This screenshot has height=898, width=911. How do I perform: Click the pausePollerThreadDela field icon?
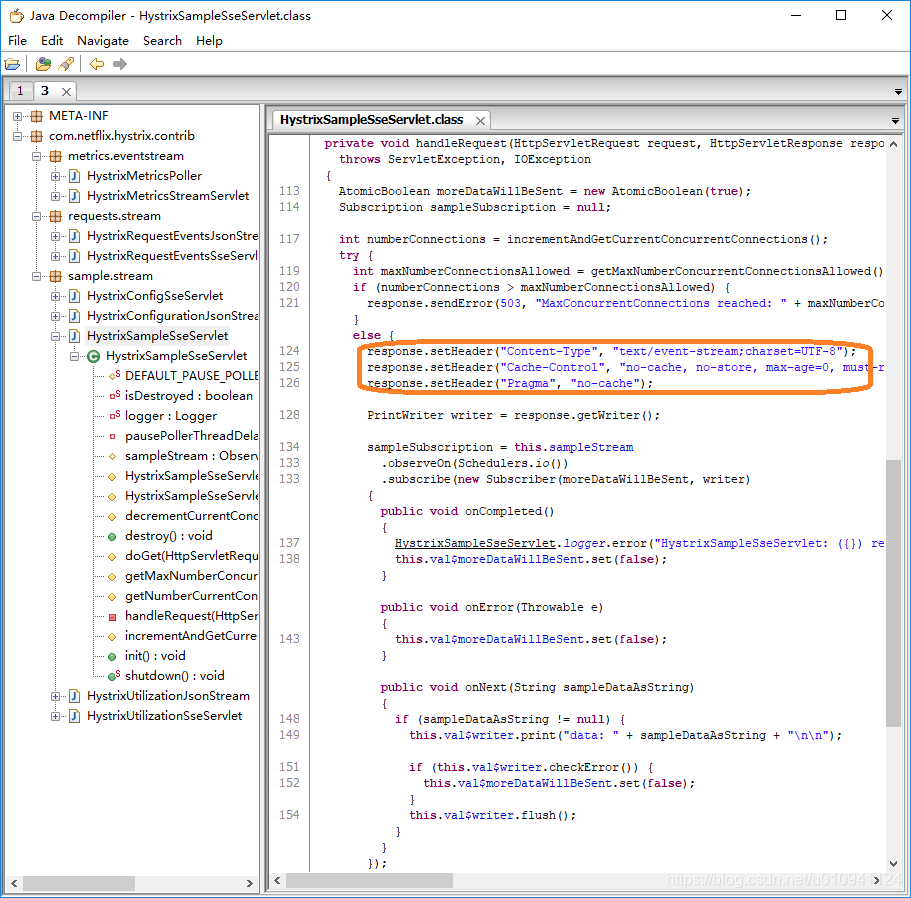pyautogui.click(x=113, y=436)
